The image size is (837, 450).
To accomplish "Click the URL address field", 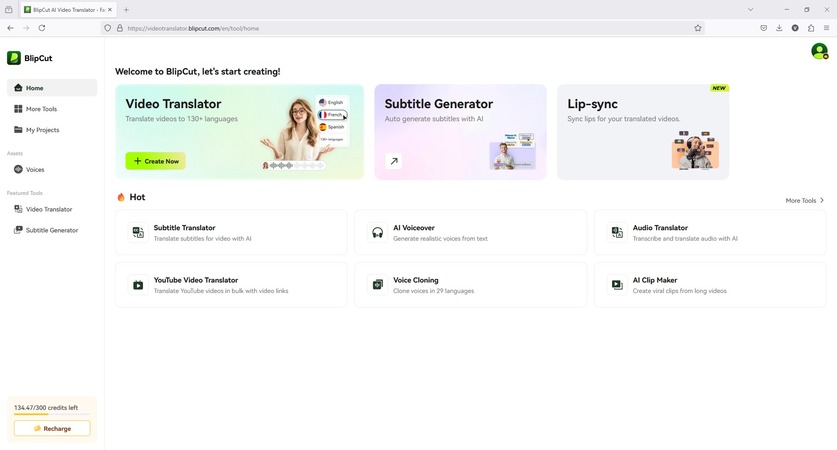I will pyautogui.click(x=403, y=28).
